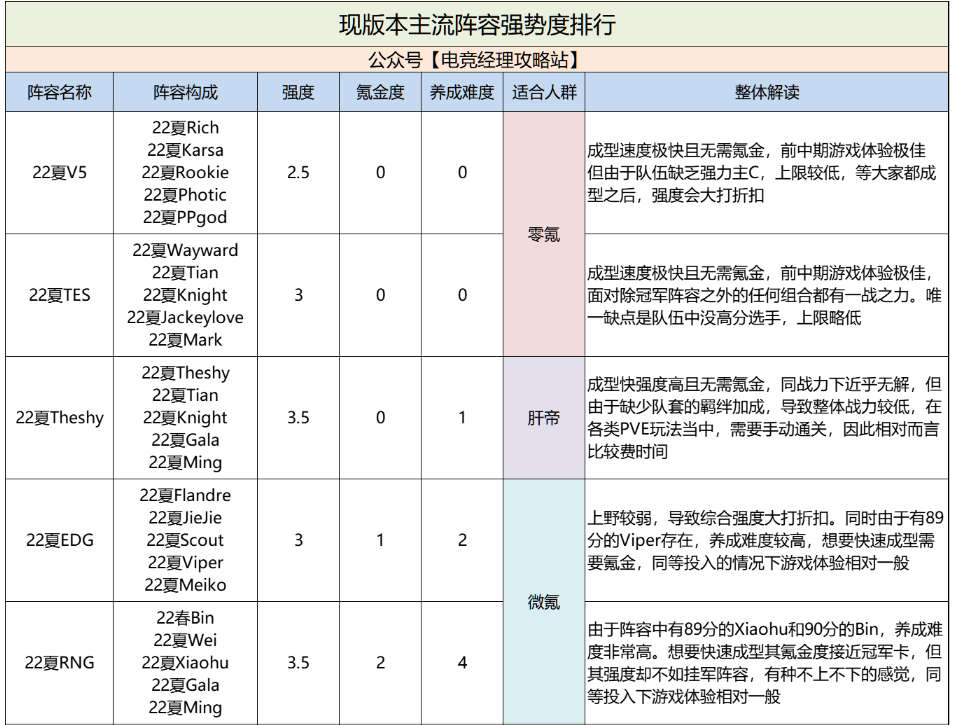Select player 22夏Xiaohu
This screenshot has width=955, height=725.
(185, 662)
